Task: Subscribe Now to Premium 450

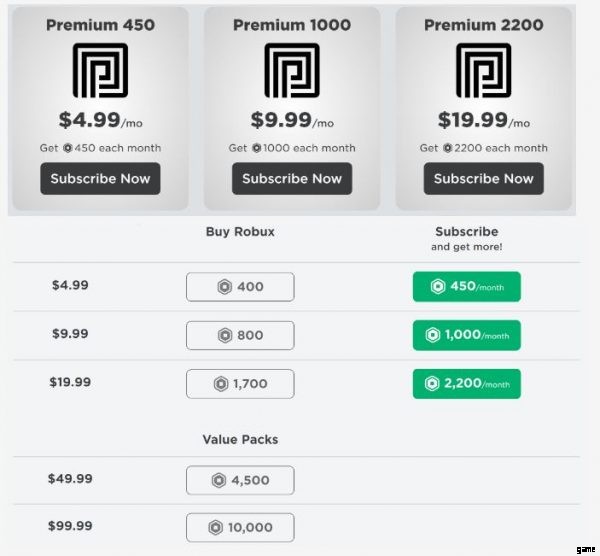Action: point(100,179)
